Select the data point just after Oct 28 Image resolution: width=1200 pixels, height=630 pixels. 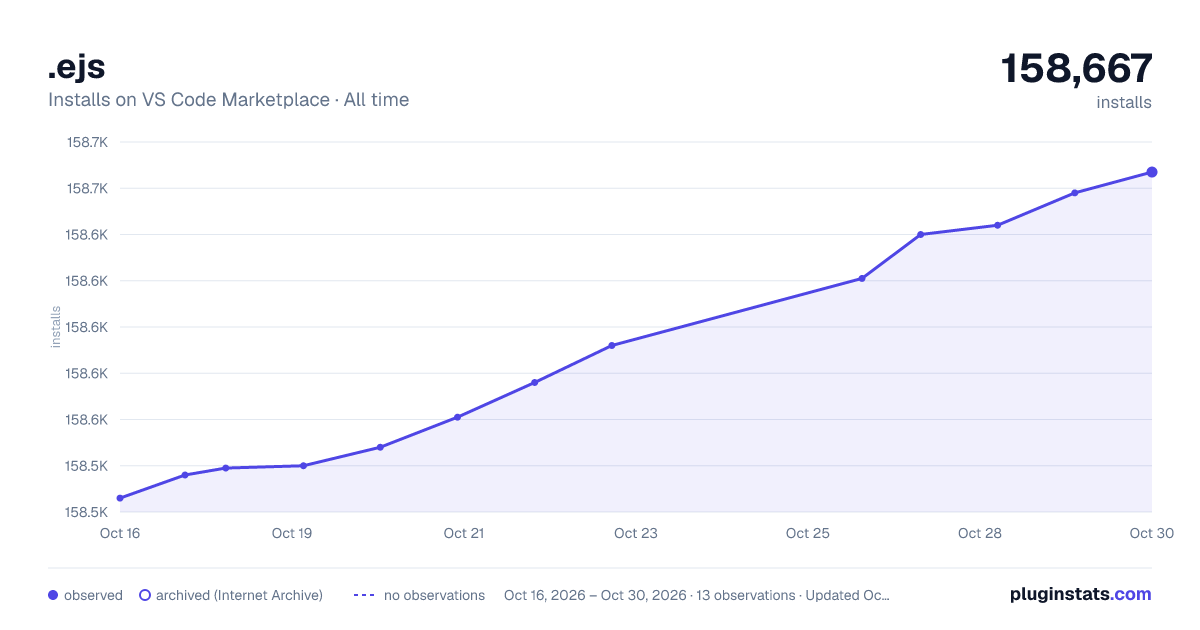tap(998, 225)
